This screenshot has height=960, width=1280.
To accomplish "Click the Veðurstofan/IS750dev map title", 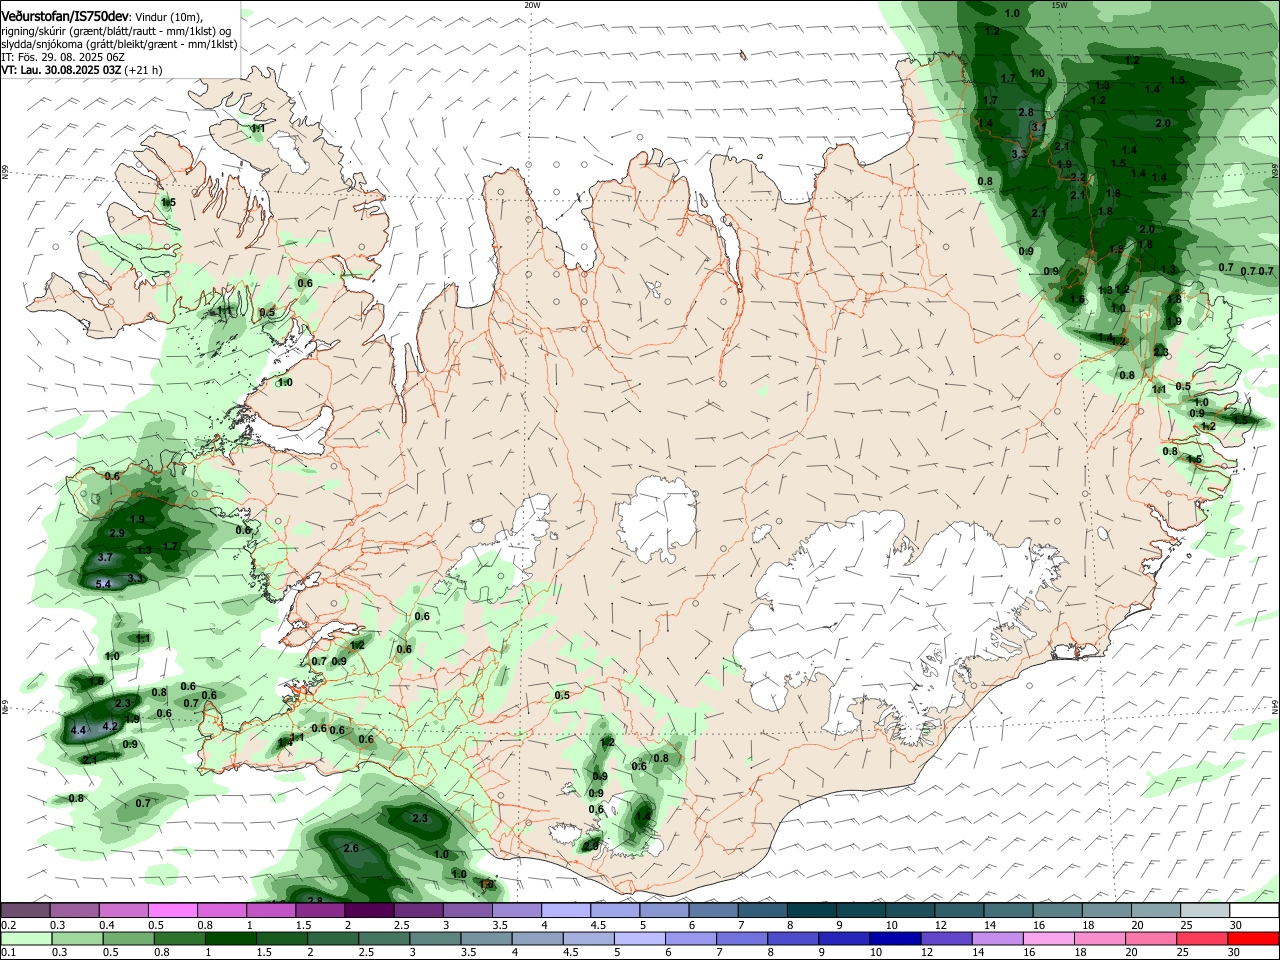I will 64,17.
